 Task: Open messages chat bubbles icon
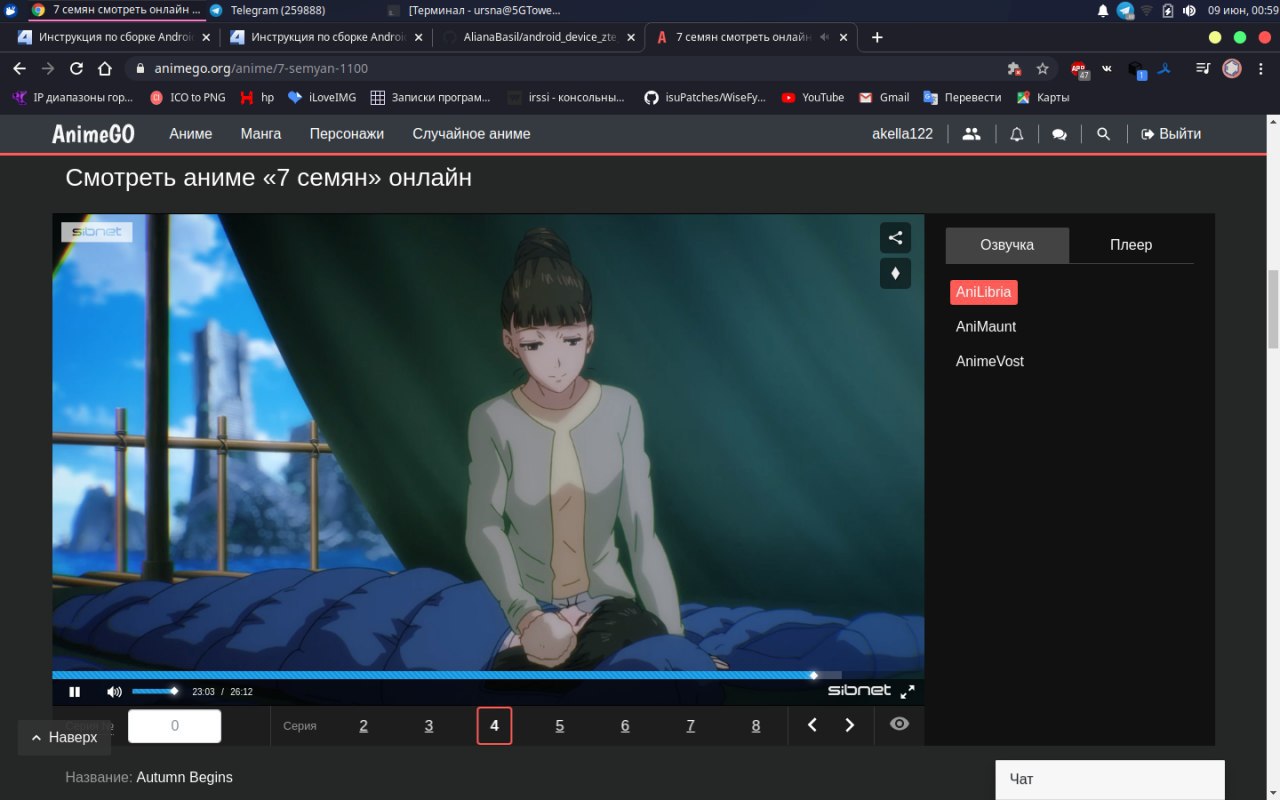[x=1060, y=134]
